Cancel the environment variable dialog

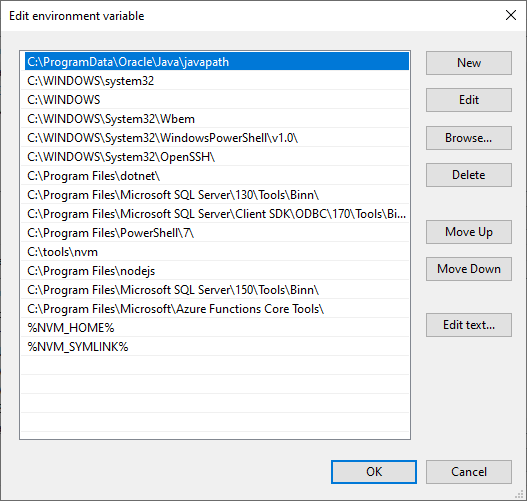(x=469, y=472)
